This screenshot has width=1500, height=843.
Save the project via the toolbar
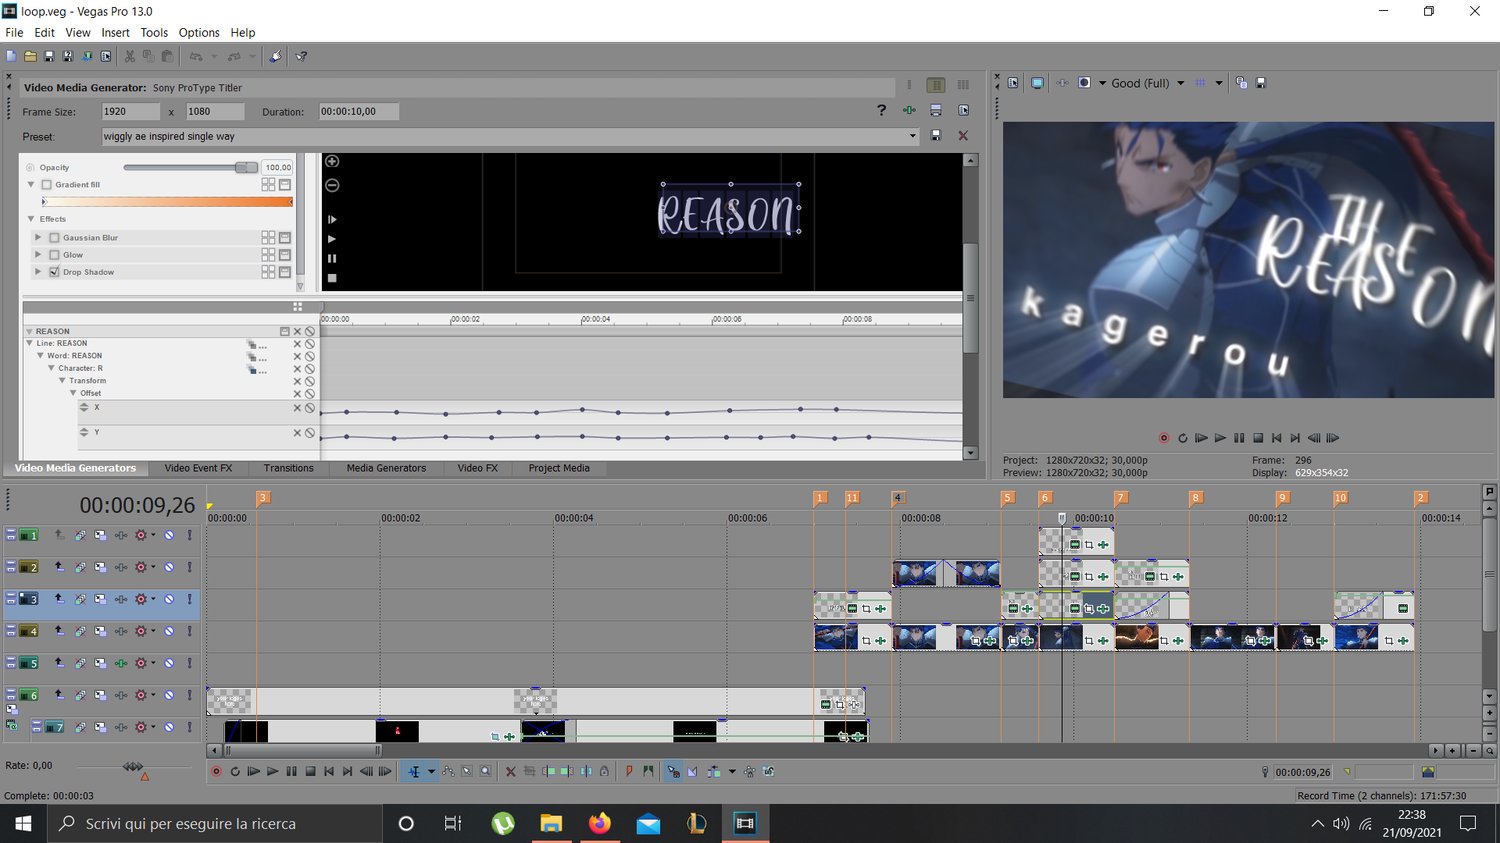click(49, 56)
